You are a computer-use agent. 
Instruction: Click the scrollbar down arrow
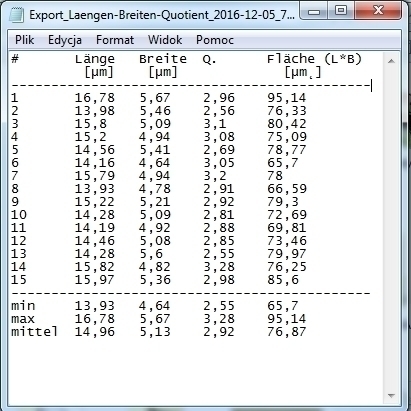point(391,396)
